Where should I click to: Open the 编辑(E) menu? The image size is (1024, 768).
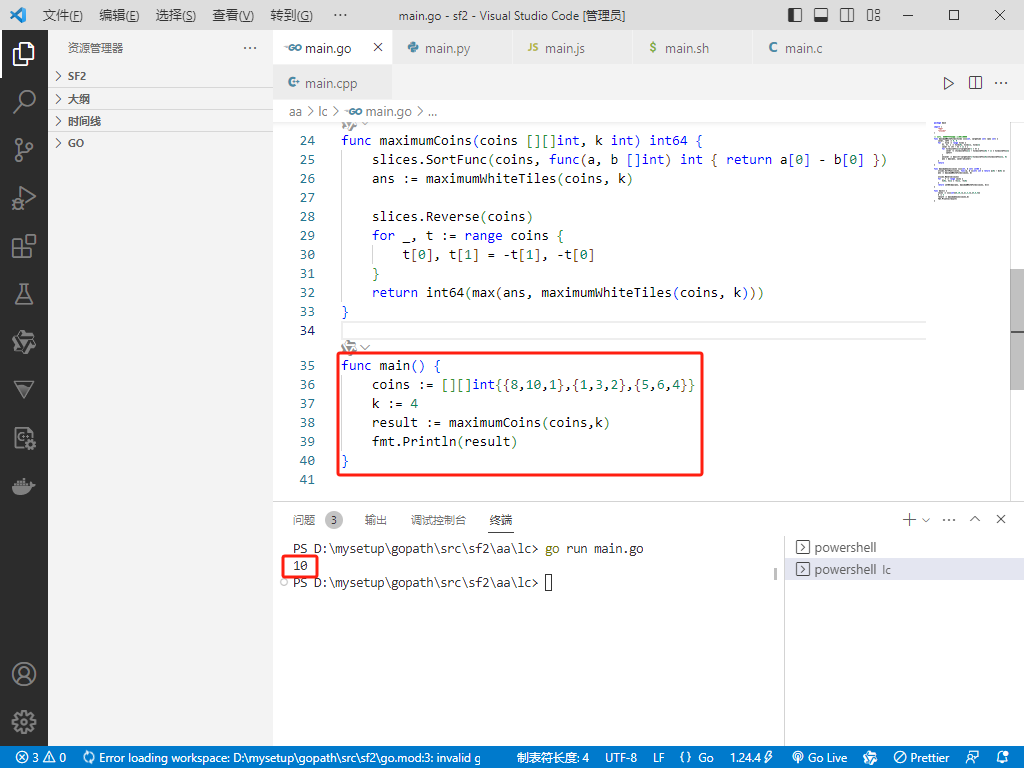pos(119,15)
